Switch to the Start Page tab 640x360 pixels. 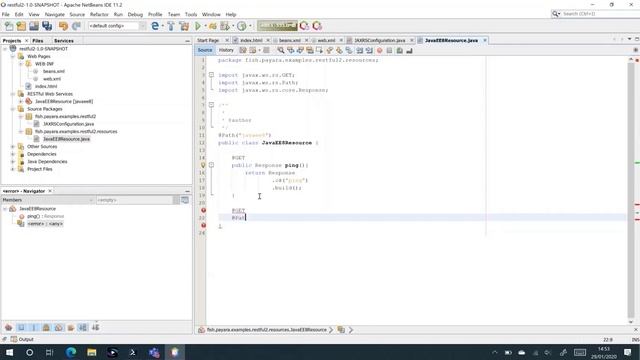(x=208, y=40)
